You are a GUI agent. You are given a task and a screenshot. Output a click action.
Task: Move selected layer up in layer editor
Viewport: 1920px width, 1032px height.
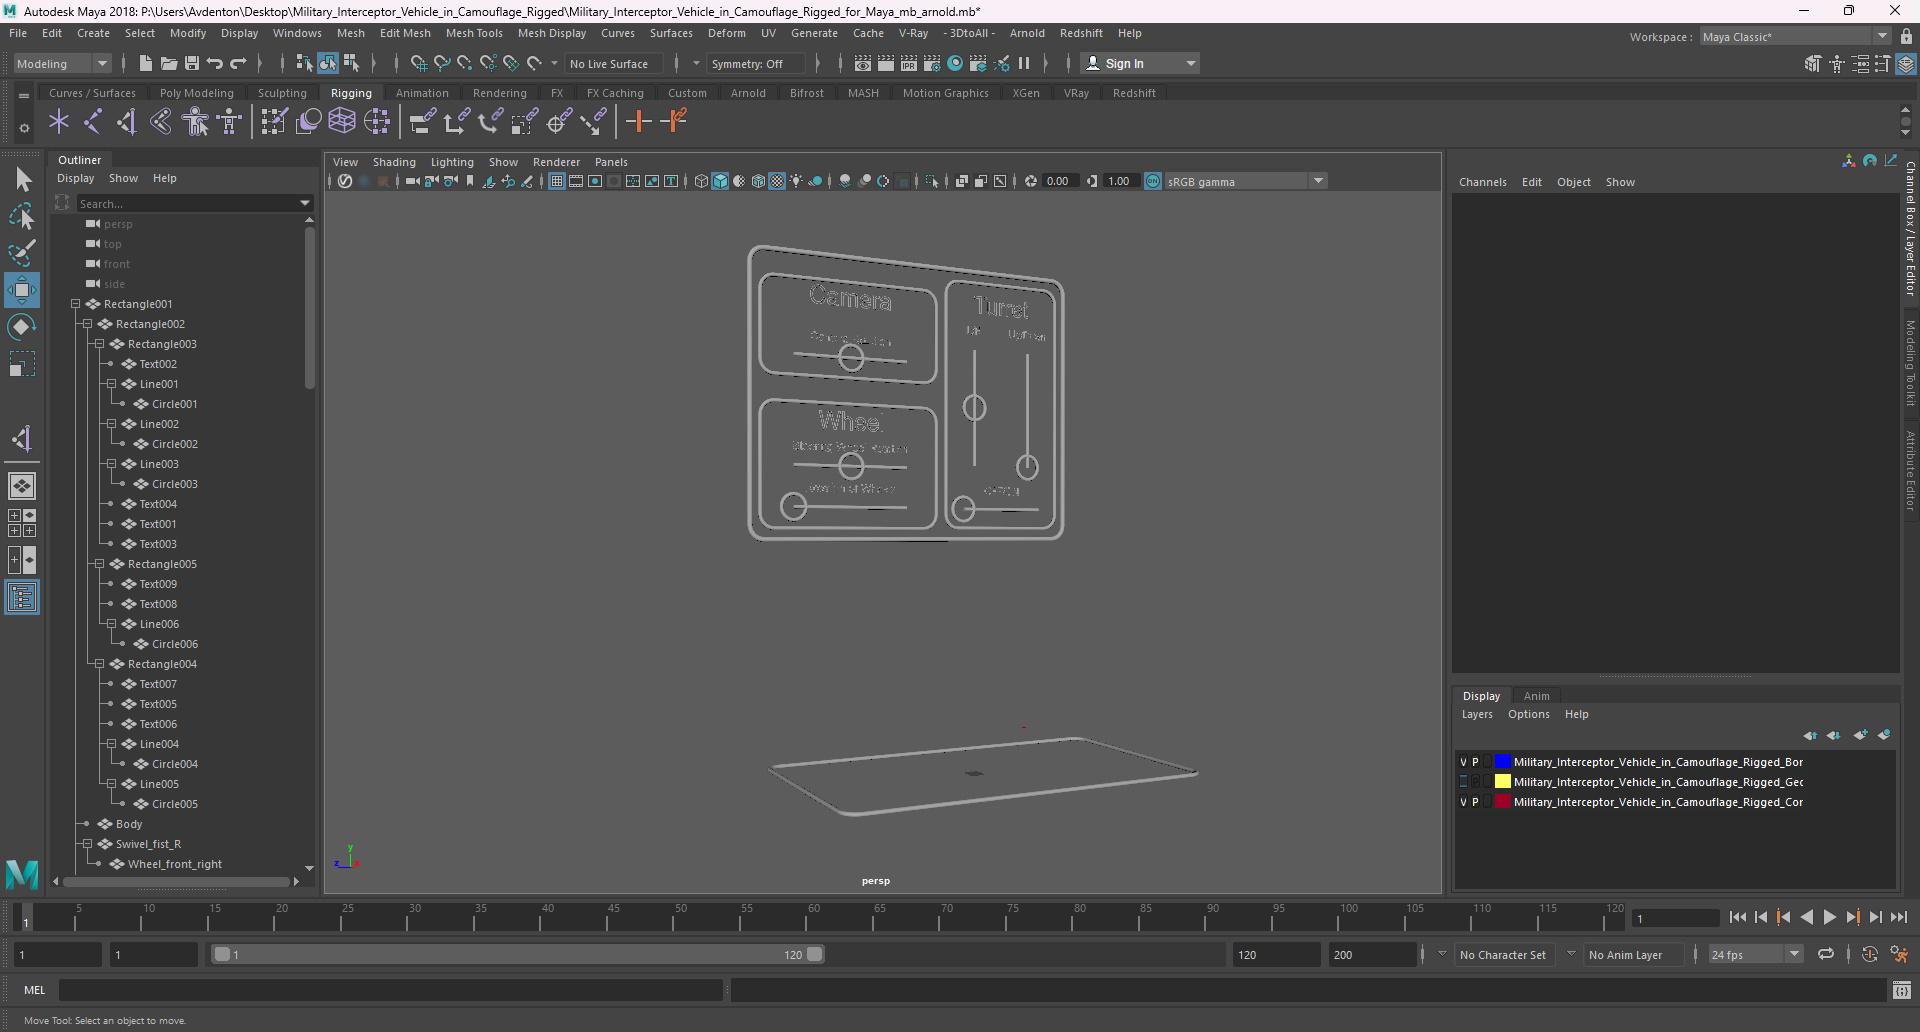point(1810,735)
